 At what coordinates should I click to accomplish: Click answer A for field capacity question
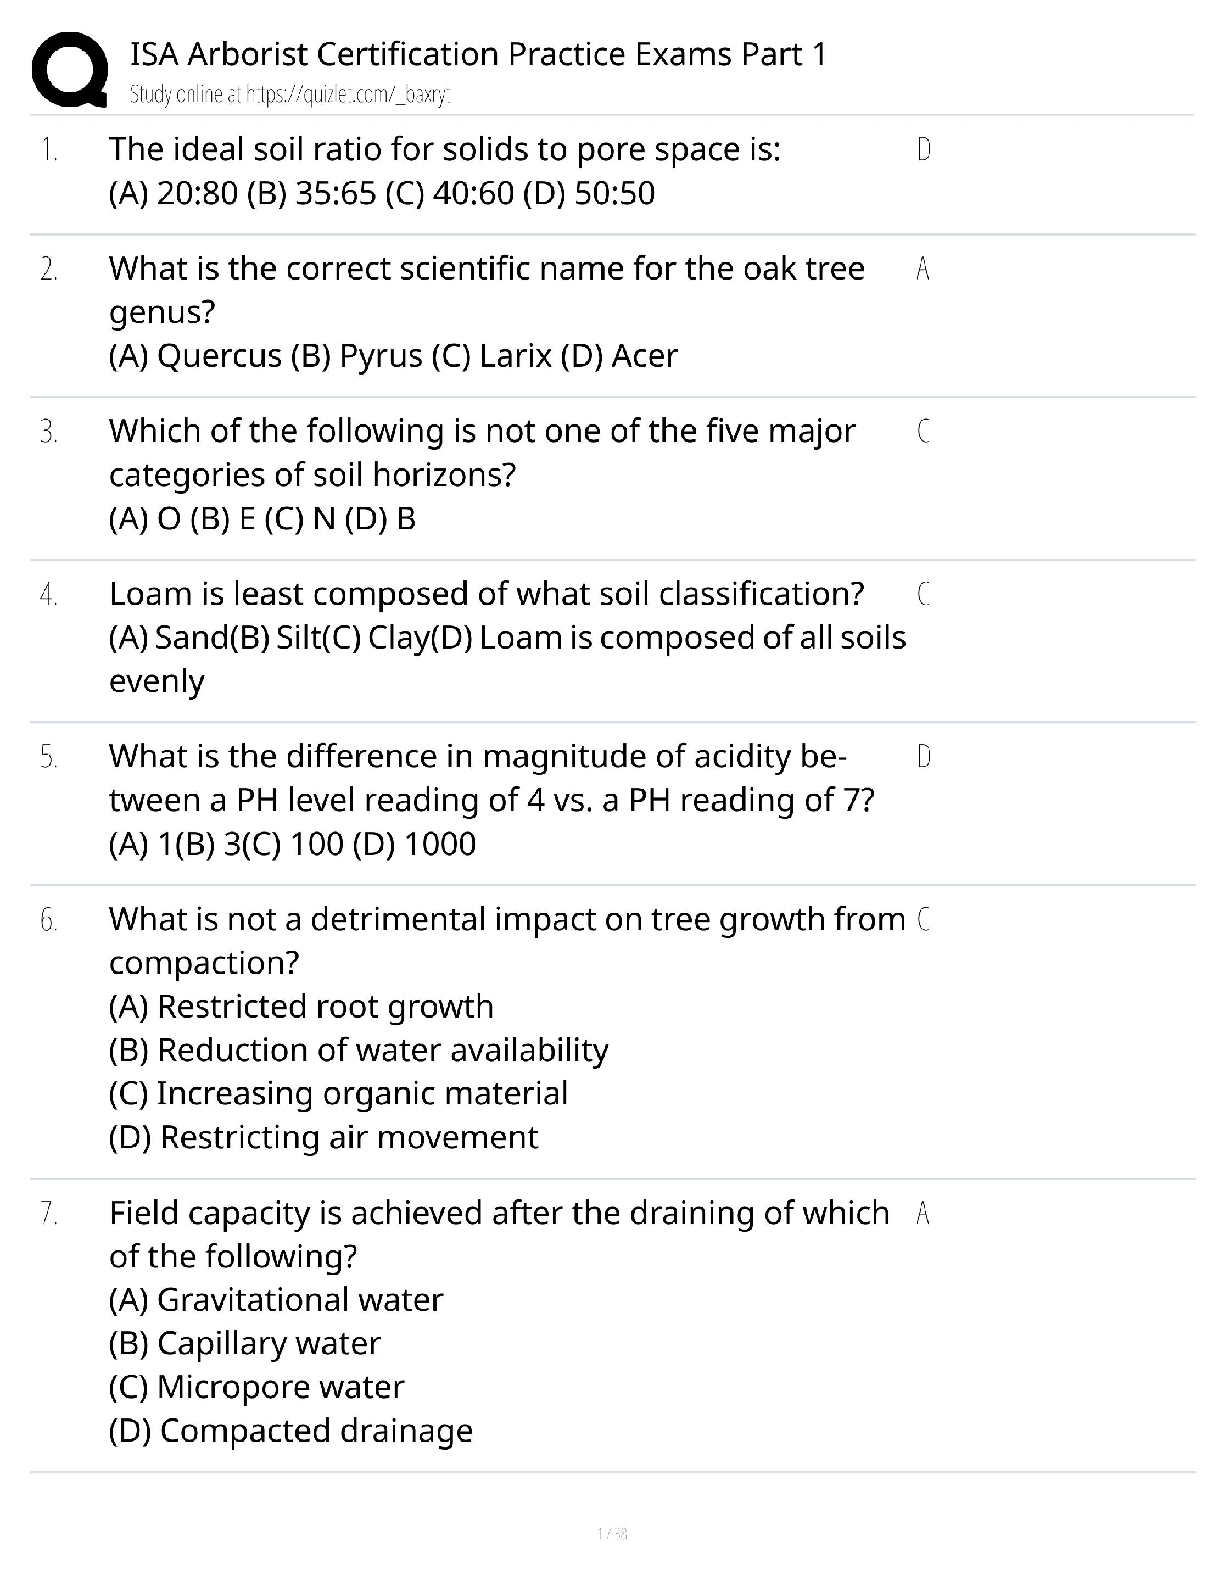click(923, 1214)
